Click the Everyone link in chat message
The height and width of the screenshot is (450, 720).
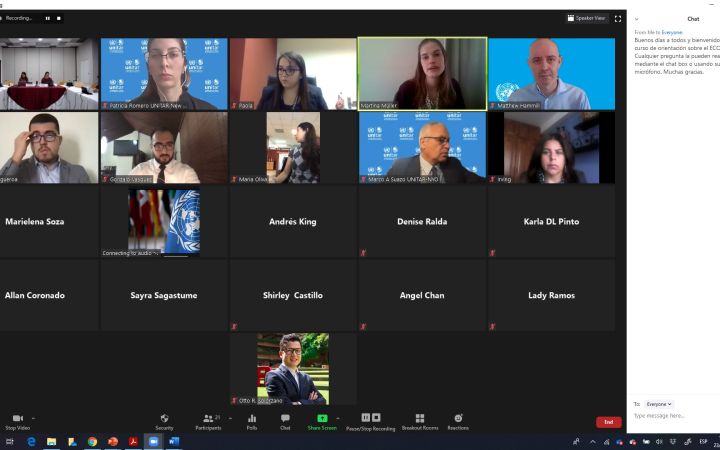tap(671, 32)
